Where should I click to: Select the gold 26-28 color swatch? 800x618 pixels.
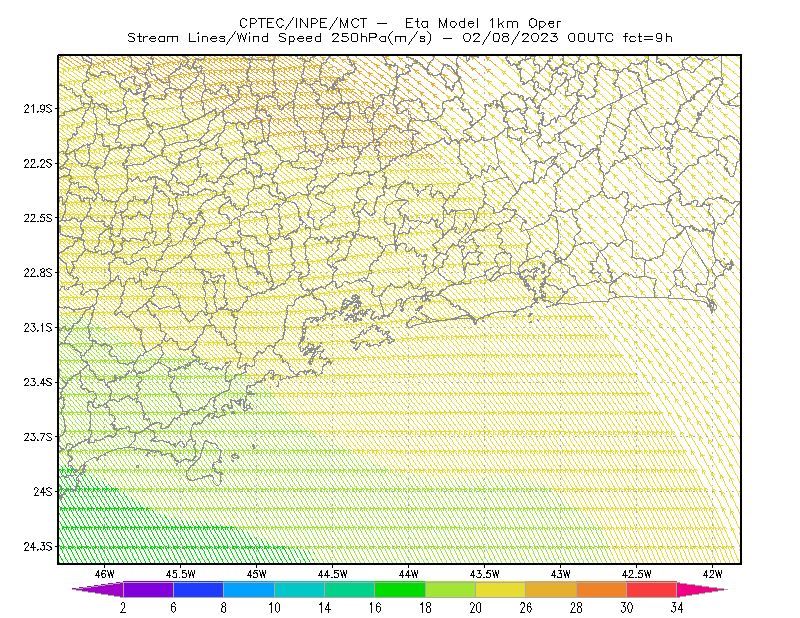point(551,589)
